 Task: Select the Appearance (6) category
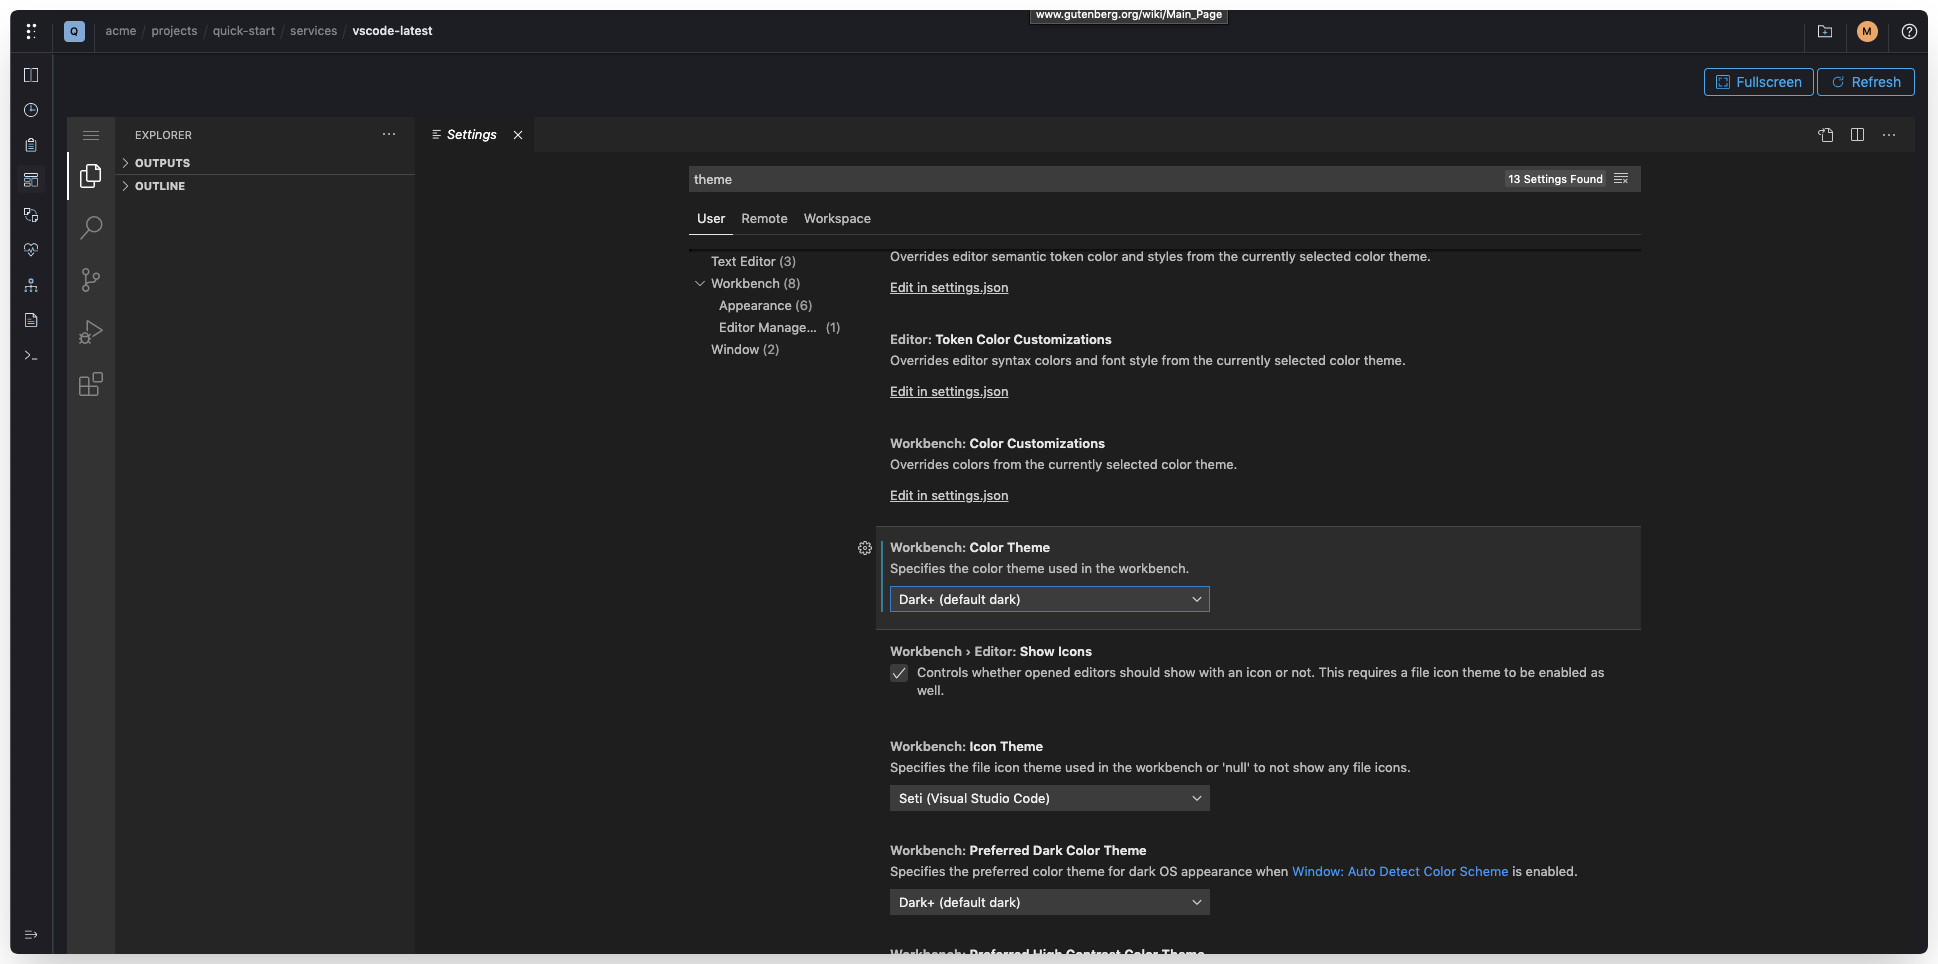(x=765, y=306)
